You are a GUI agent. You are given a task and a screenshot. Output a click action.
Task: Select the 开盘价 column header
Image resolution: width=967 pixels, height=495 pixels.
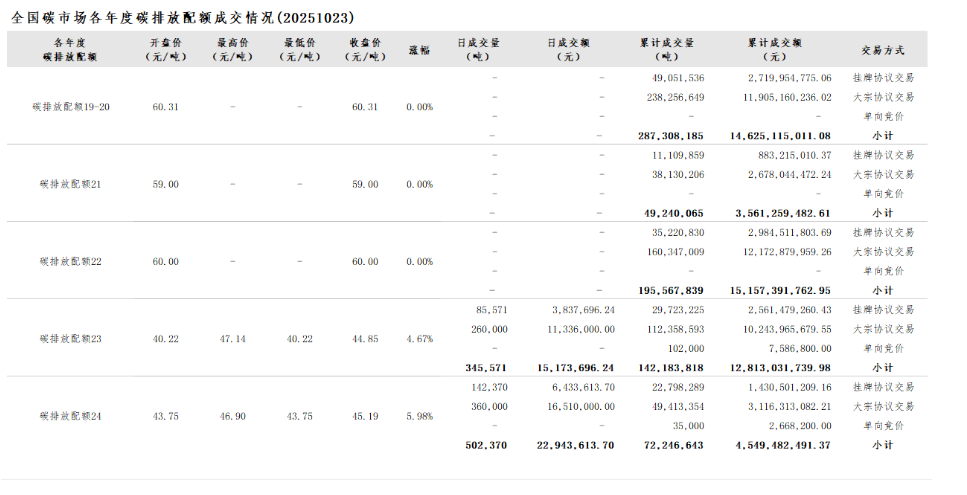coord(166,49)
